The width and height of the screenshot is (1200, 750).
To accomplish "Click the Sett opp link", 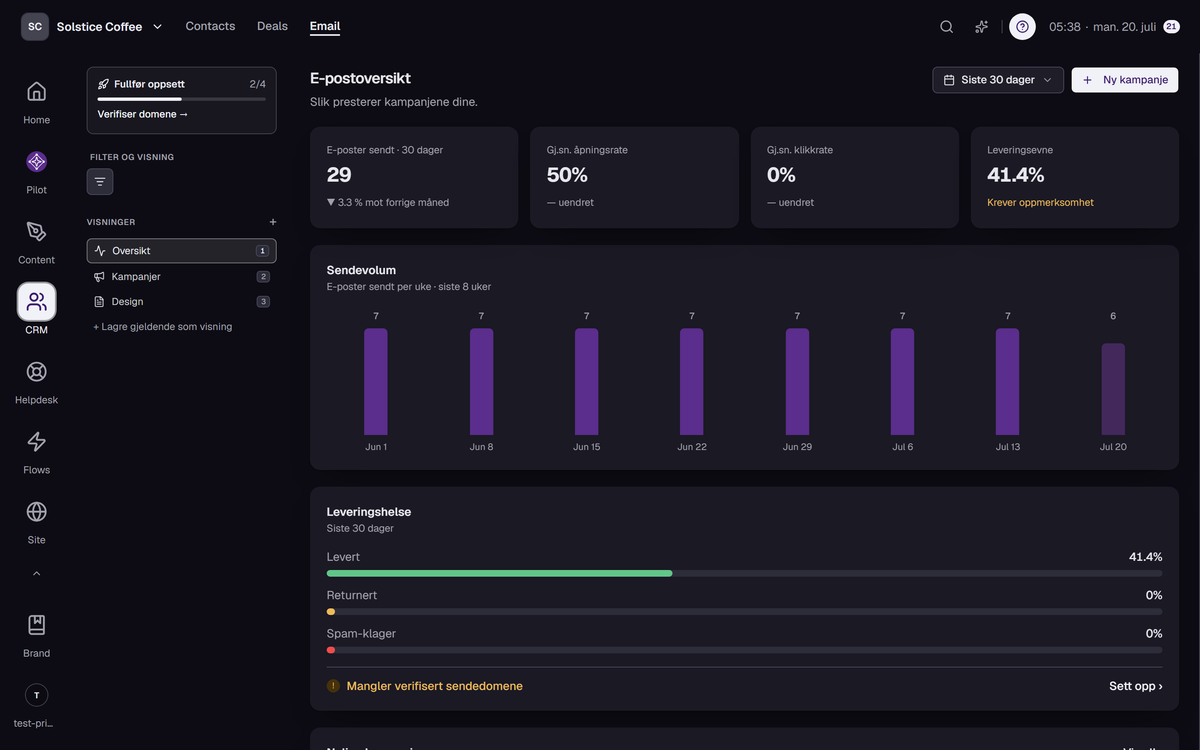I will (1135, 686).
